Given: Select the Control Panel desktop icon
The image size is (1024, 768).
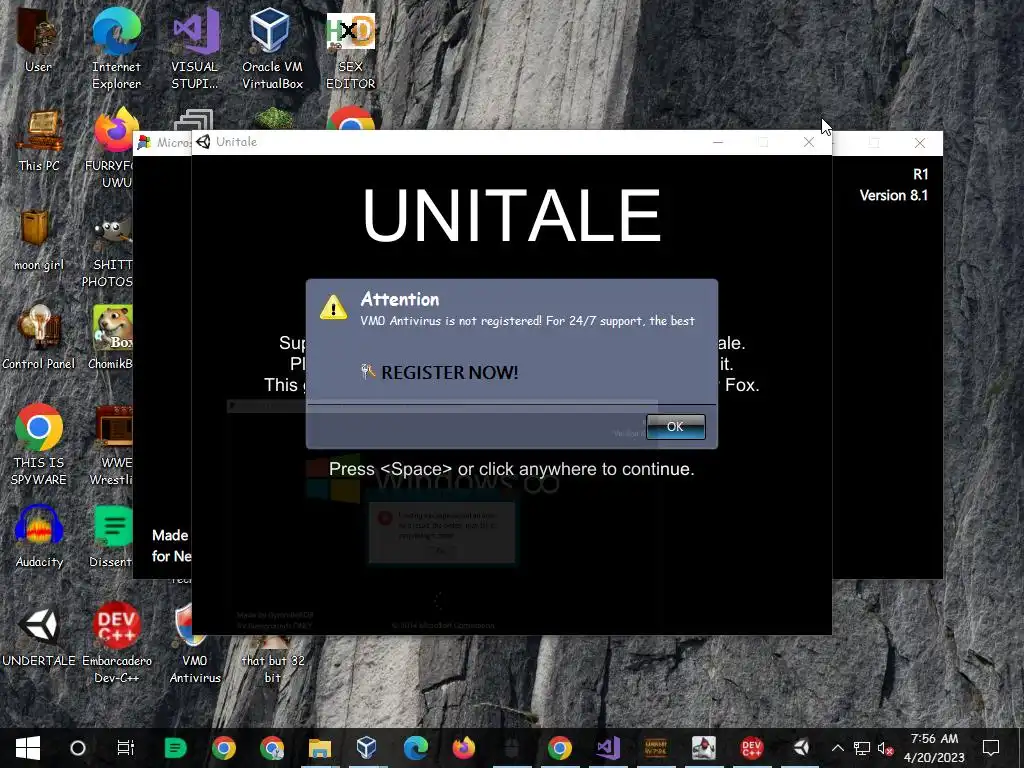Looking at the screenshot, I should point(39,338).
